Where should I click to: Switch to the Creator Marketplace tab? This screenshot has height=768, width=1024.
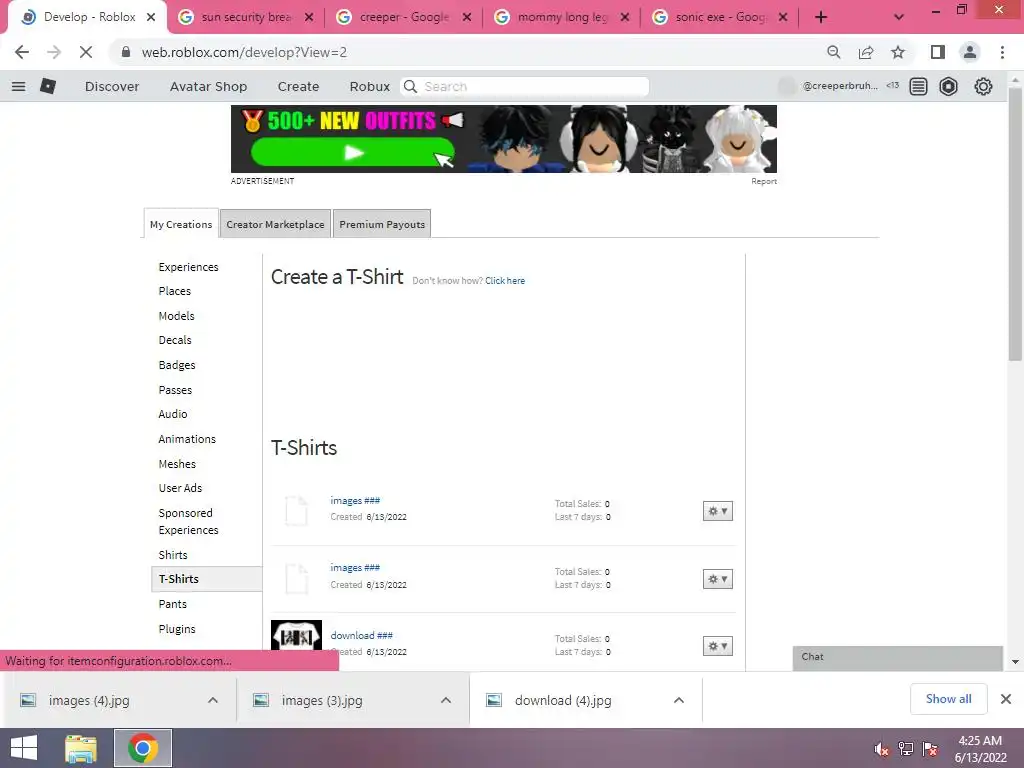click(x=275, y=224)
